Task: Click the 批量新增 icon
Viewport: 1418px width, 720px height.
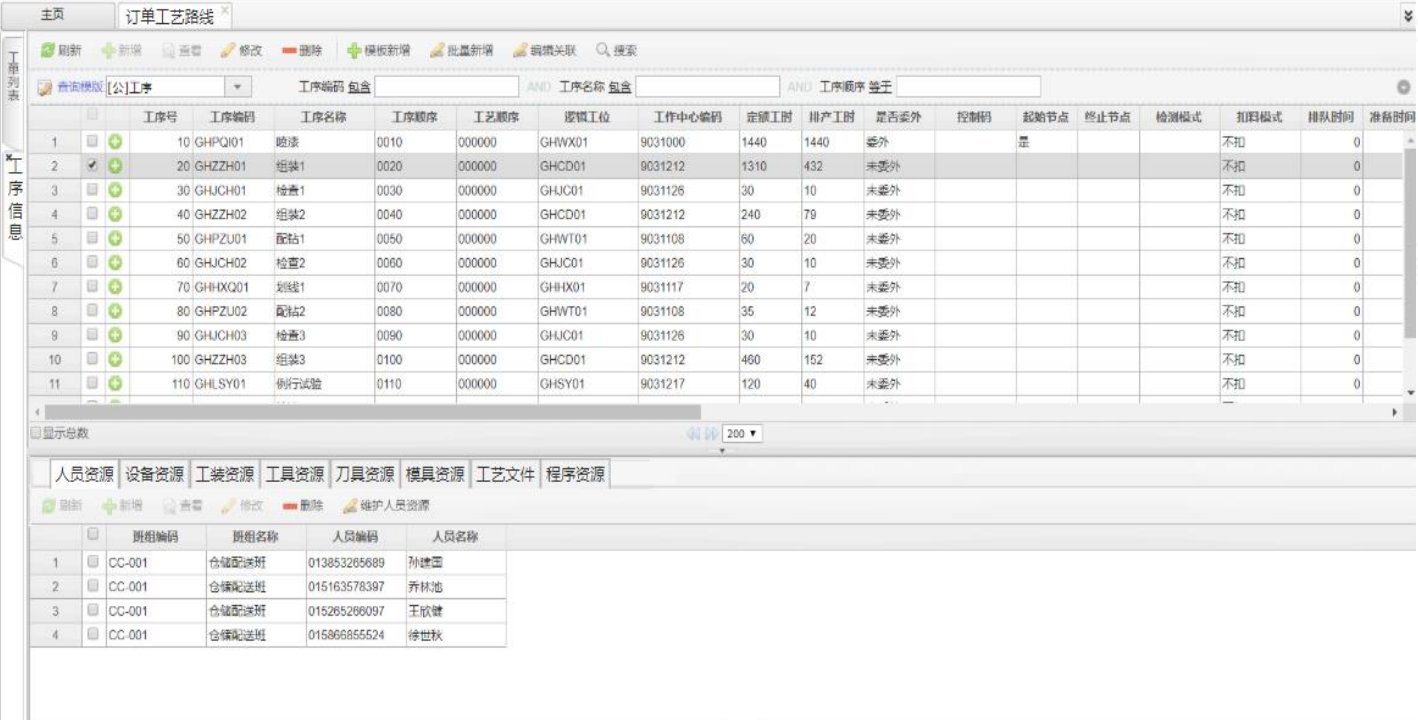Action: tap(436, 50)
